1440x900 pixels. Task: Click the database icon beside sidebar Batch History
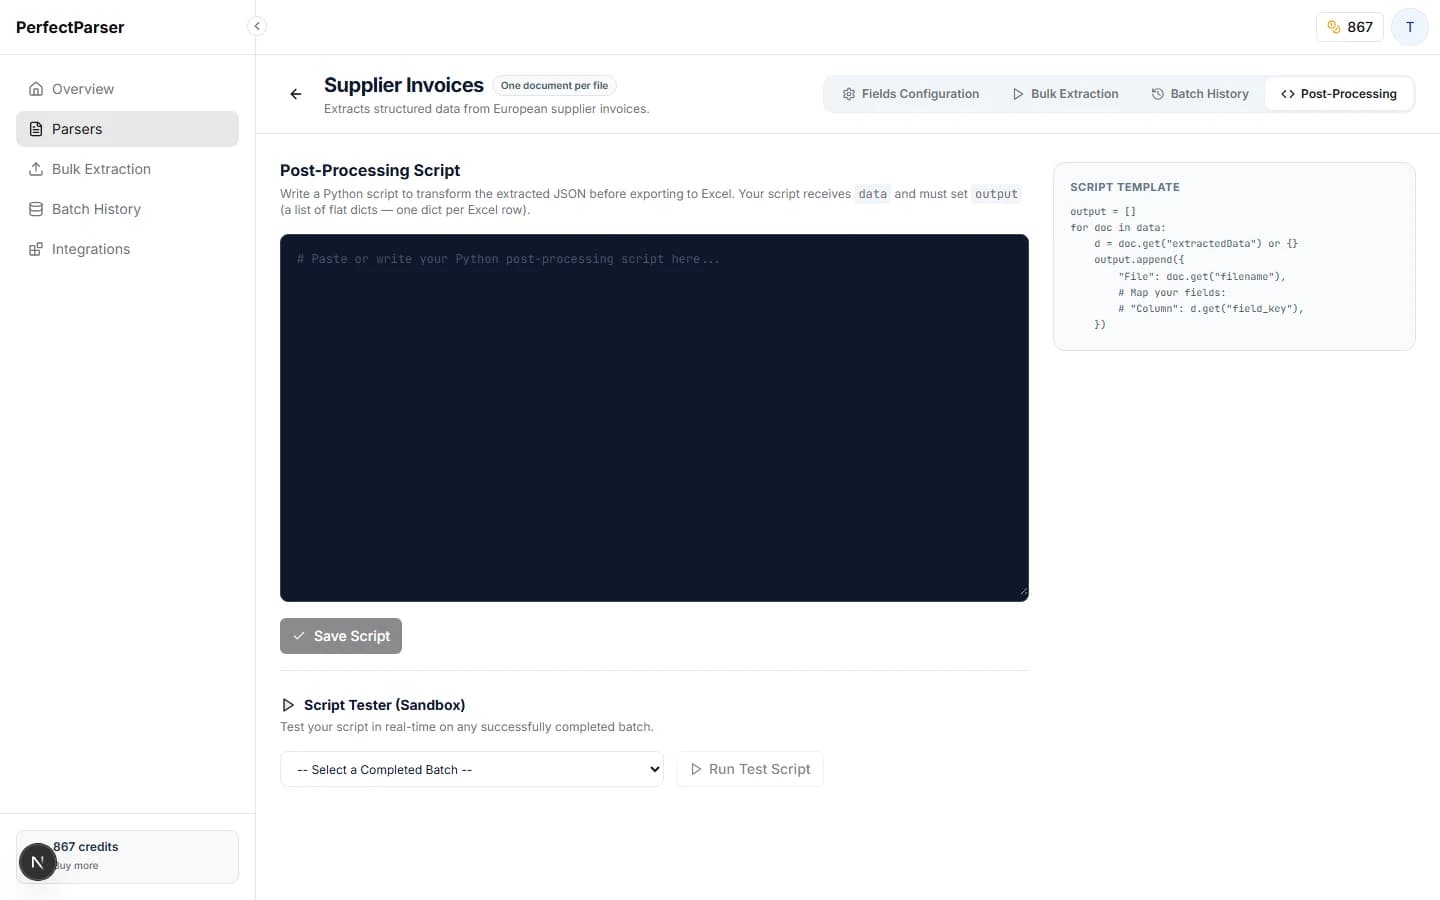(36, 209)
